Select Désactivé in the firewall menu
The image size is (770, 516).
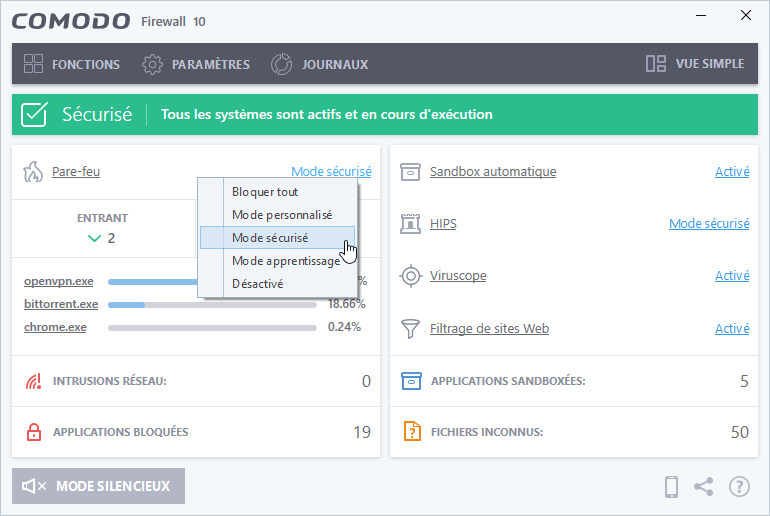(277, 284)
